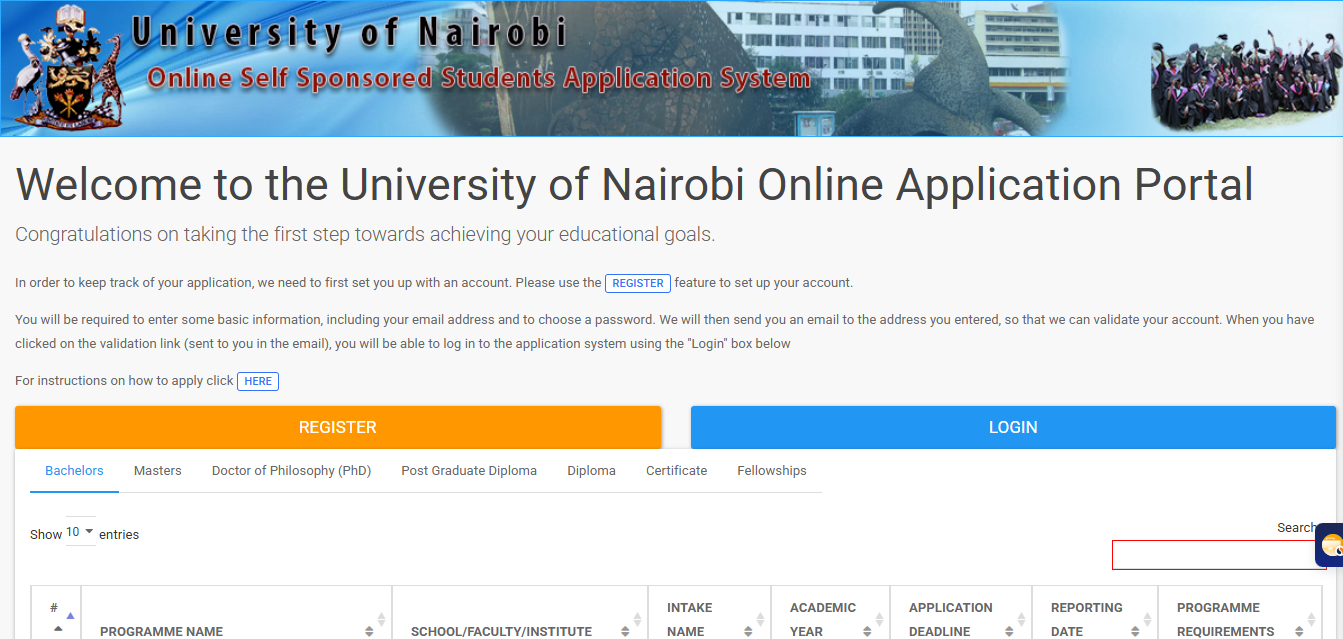Click the inline REGISTER link in instructions
The image size is (1343, 639).
(x=638, y=283)
